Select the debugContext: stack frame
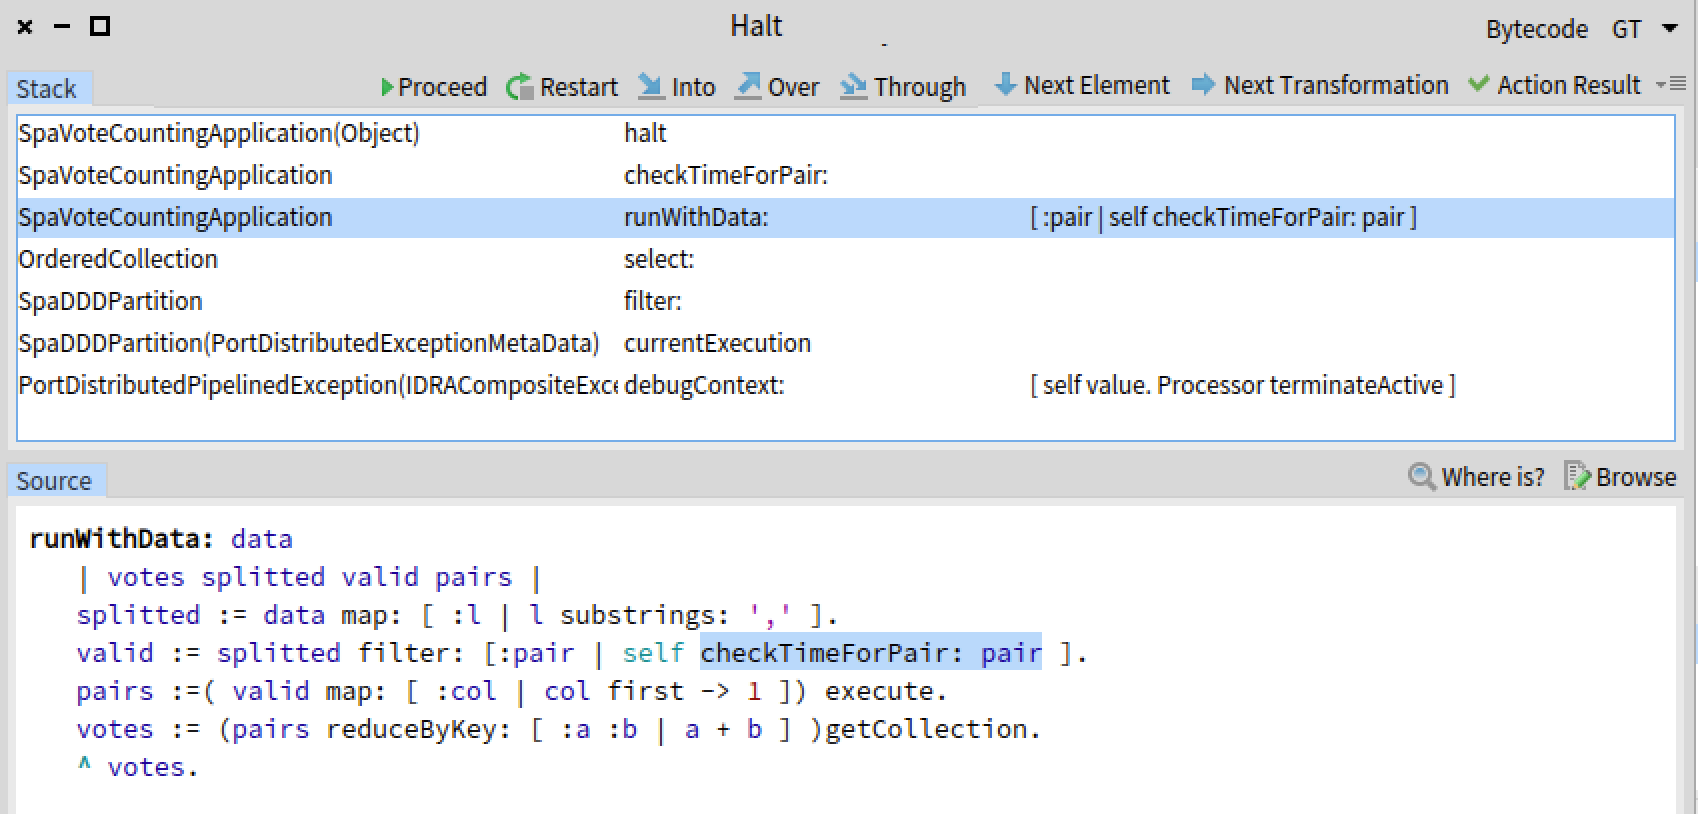This screenshot has height=814, width=1698. 845,385
